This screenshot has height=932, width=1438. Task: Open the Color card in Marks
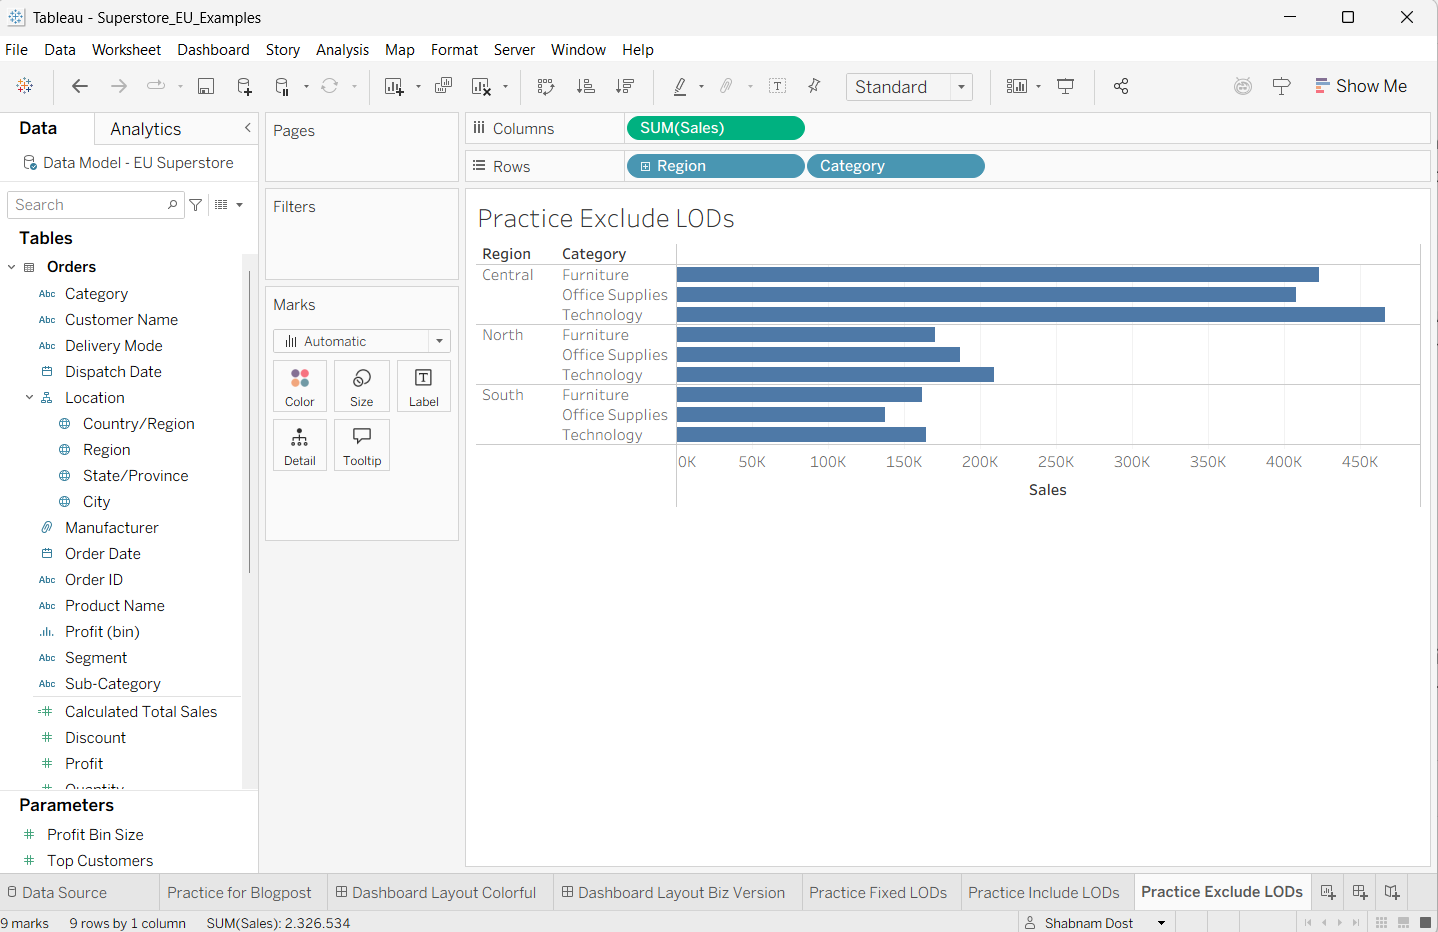(x=300, y=386)
